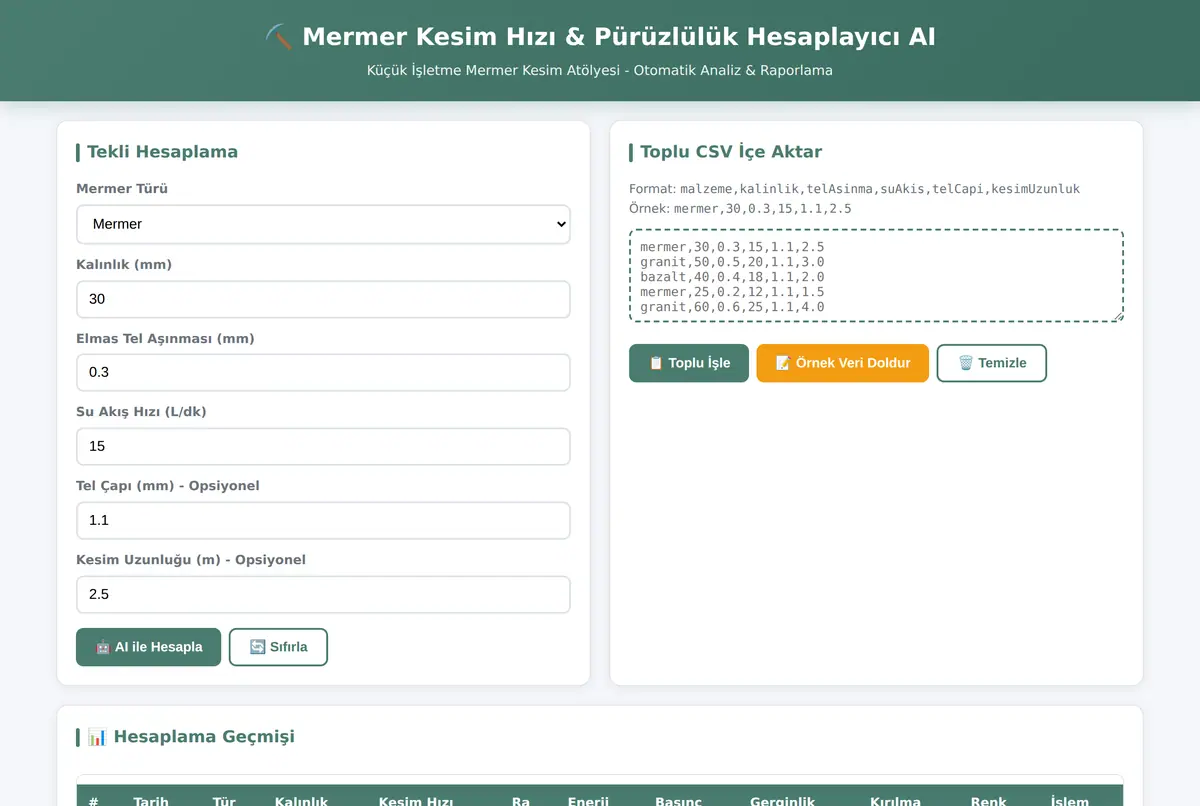Click the Enerji column header
Screen dimensions: 1200x806
pos(588,800)
